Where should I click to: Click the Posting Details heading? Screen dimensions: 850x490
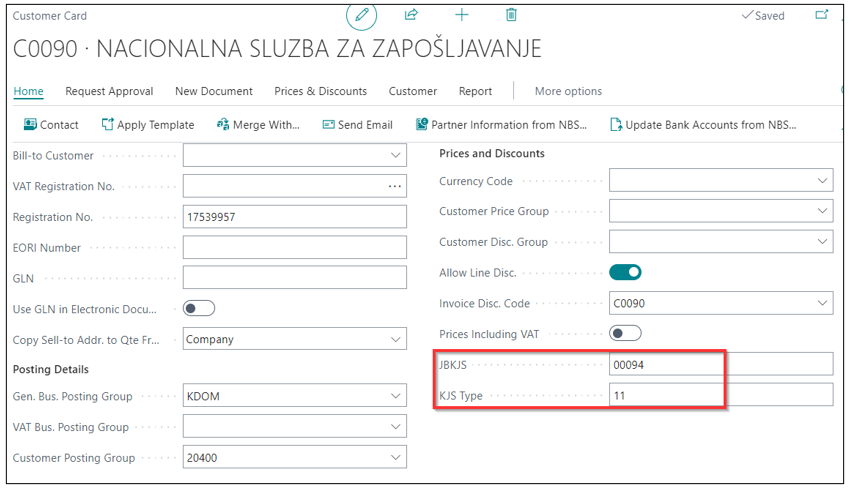pos(50,369)
